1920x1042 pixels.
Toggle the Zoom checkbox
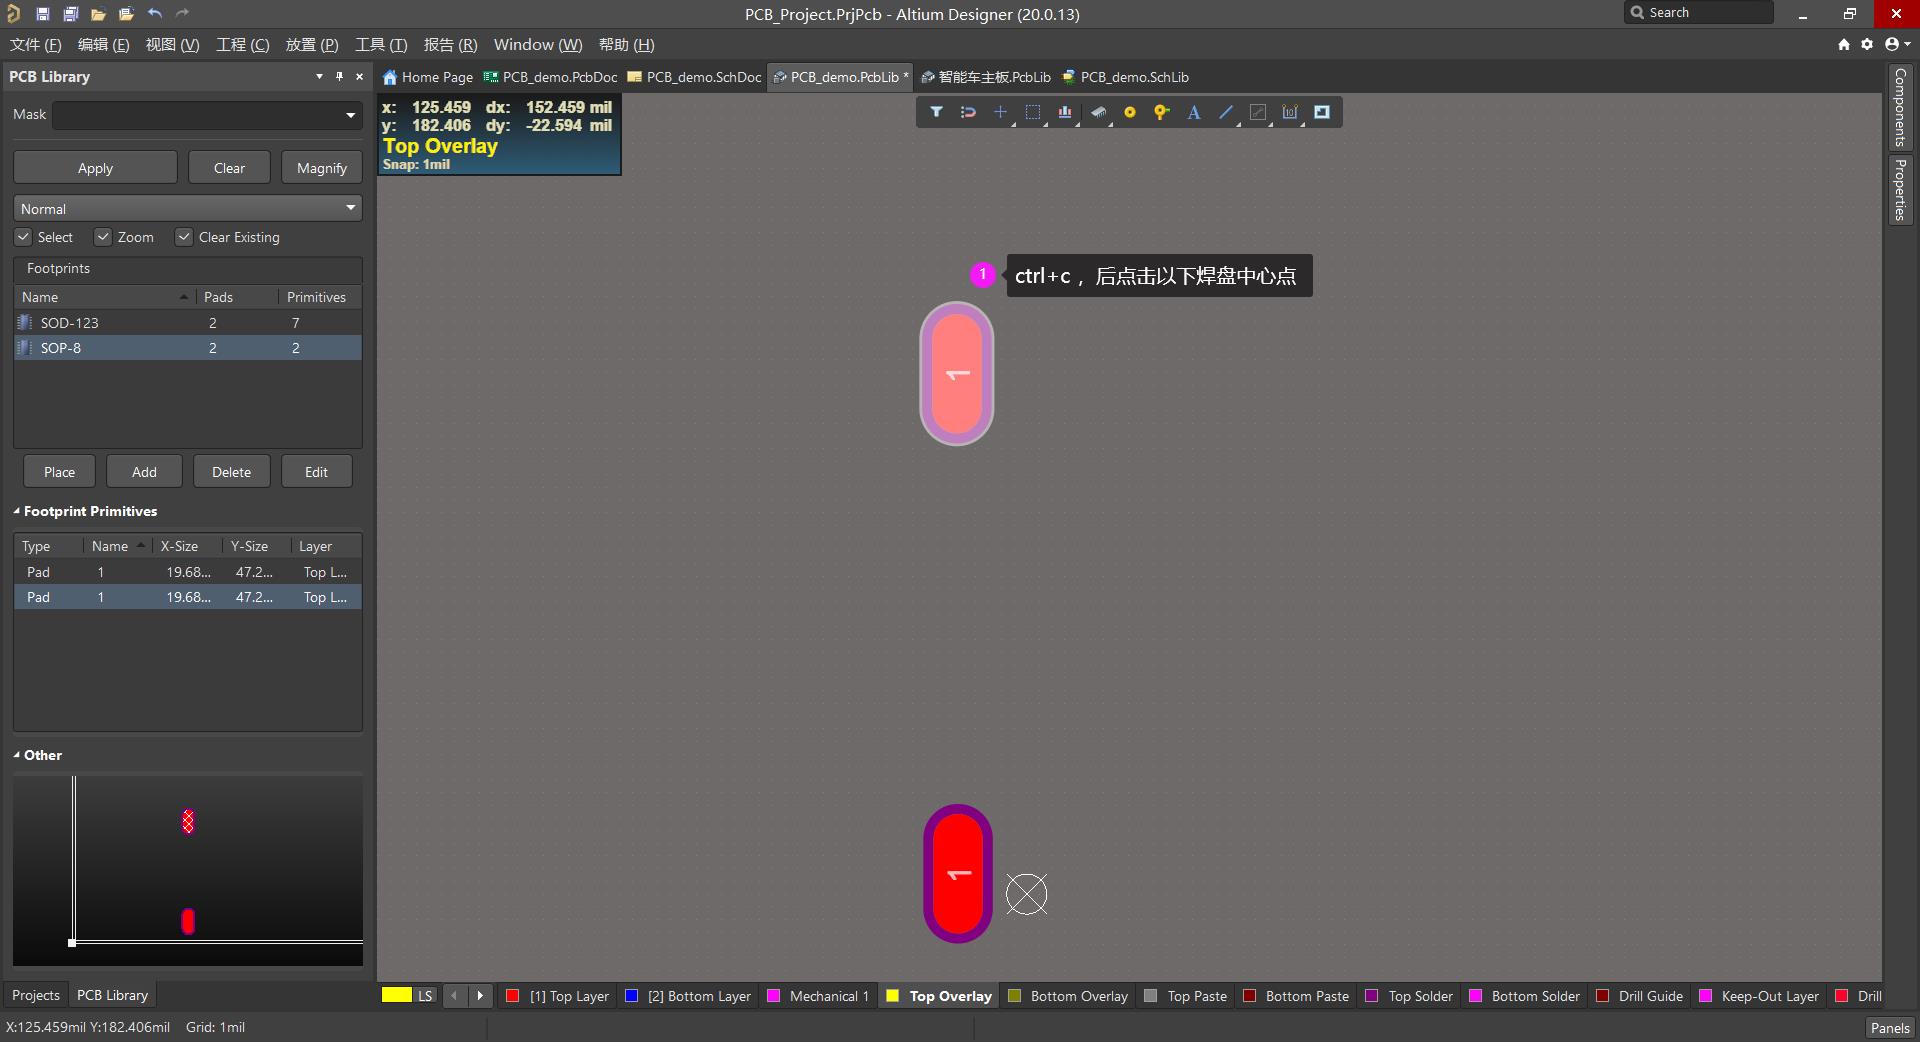103,237
